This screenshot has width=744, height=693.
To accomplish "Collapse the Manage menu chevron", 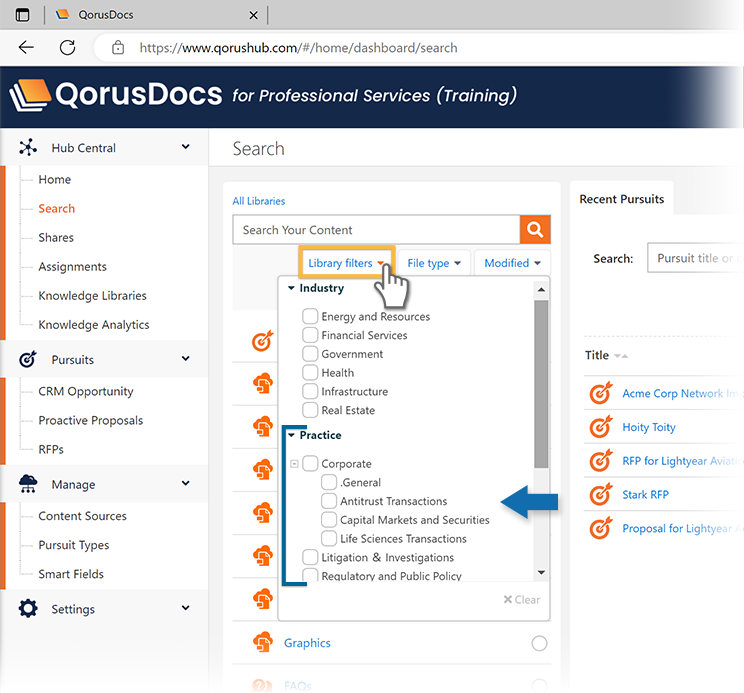I will point(186,483).
